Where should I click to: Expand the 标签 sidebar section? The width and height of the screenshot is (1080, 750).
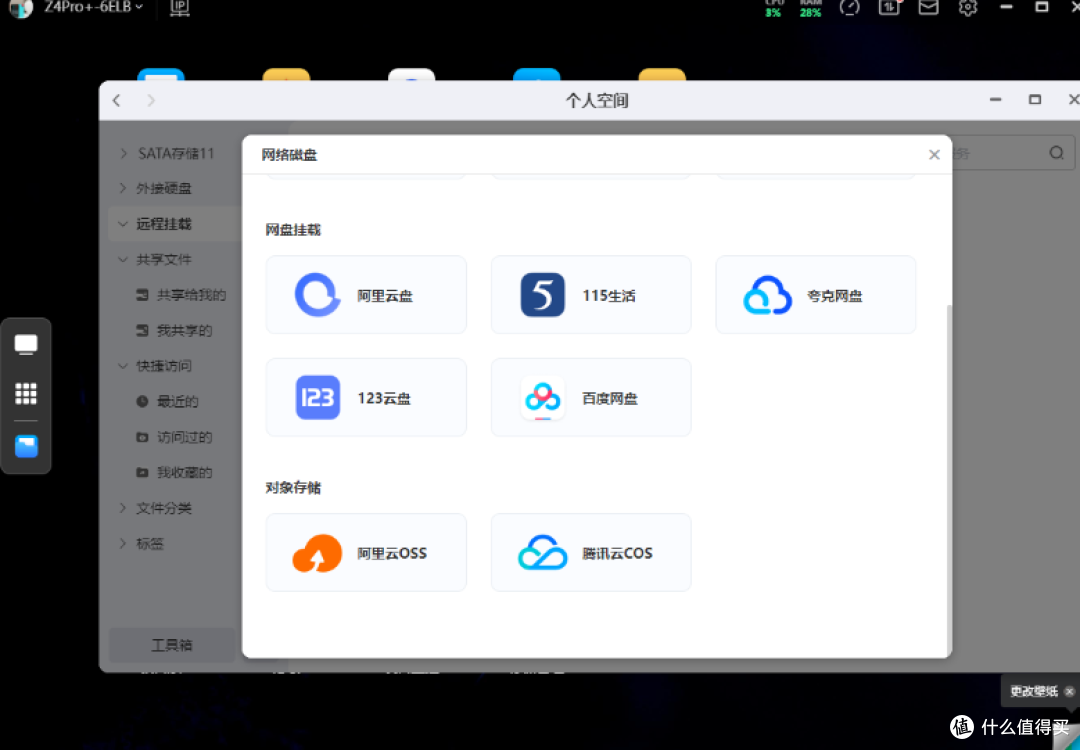123,543
